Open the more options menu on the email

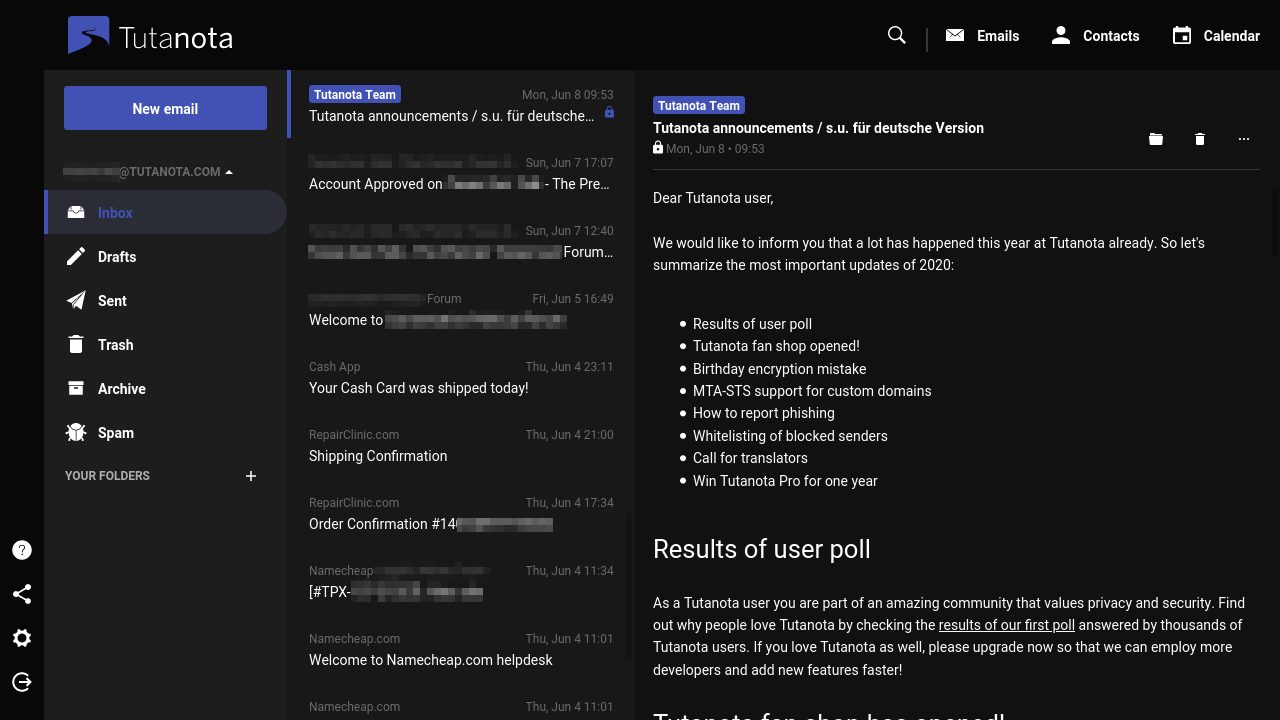(x=1244, y=139)
